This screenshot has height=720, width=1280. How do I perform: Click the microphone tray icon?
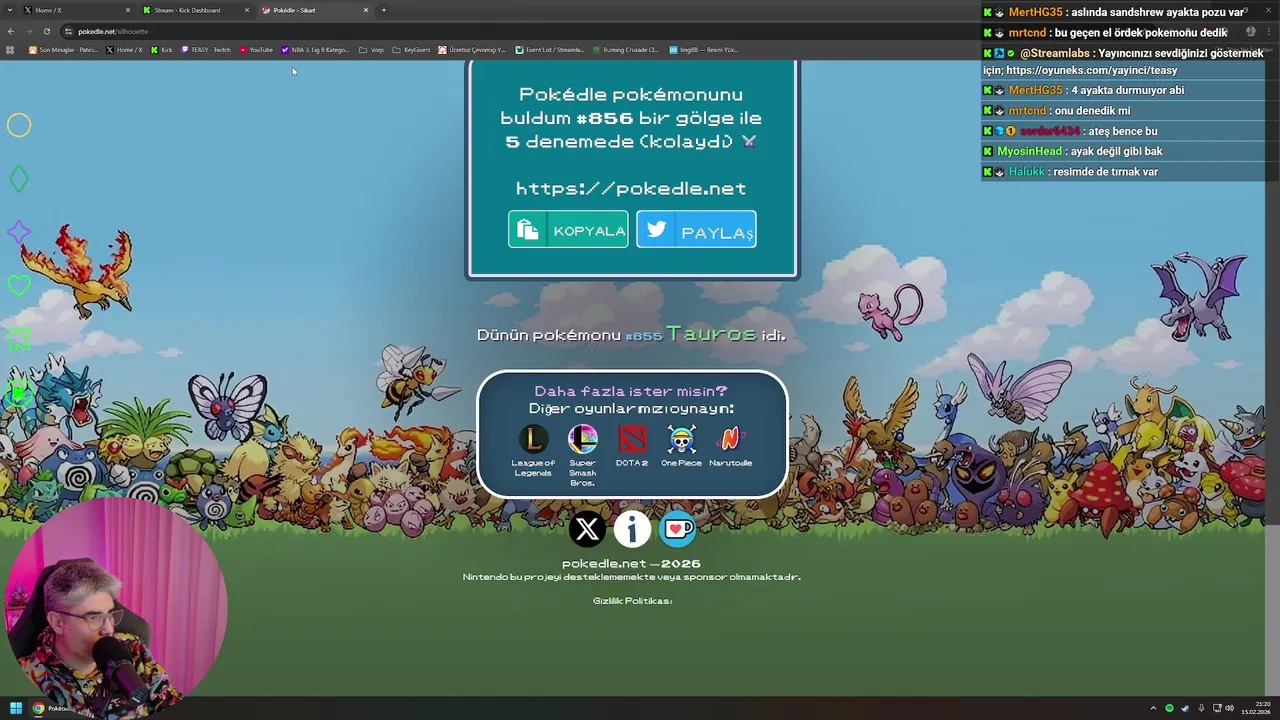[x=1201, y=708]
